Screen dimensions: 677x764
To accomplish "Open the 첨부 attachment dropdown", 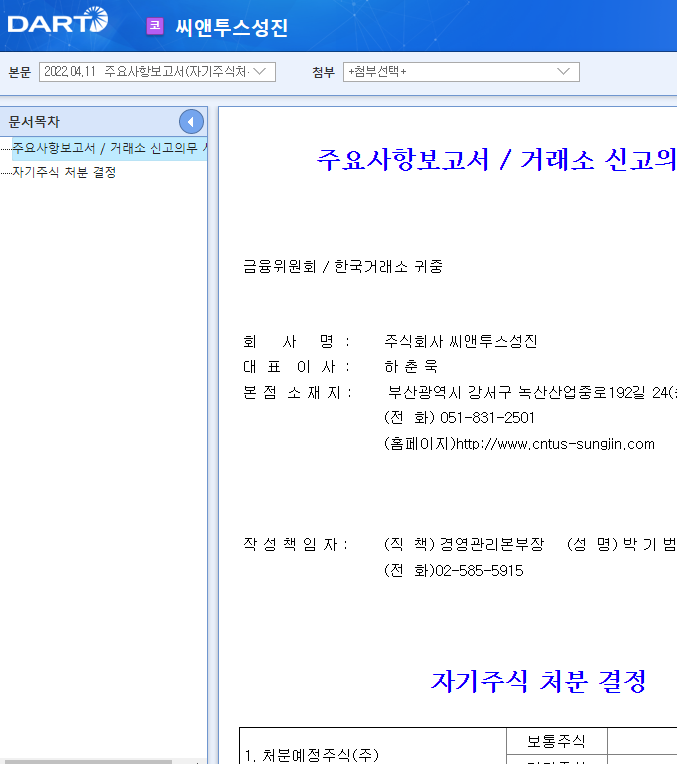I will click(x=461, y=72).
